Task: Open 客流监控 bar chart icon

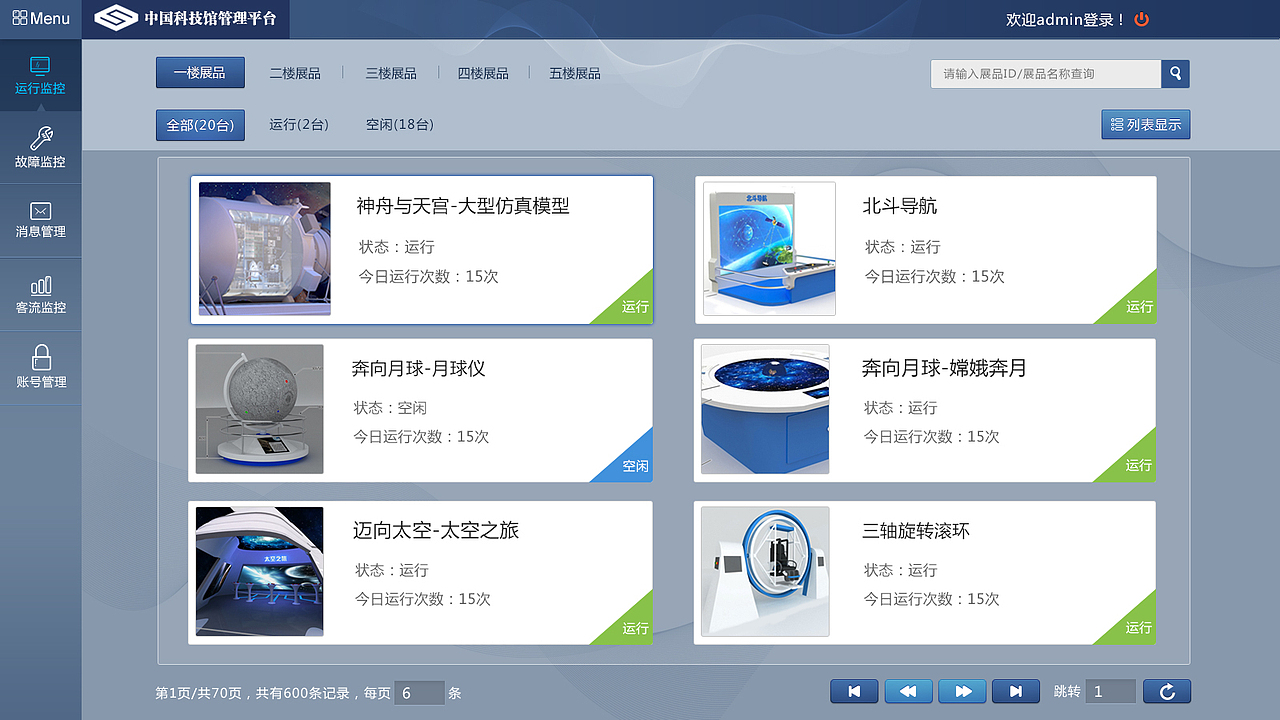Action: 40,286
